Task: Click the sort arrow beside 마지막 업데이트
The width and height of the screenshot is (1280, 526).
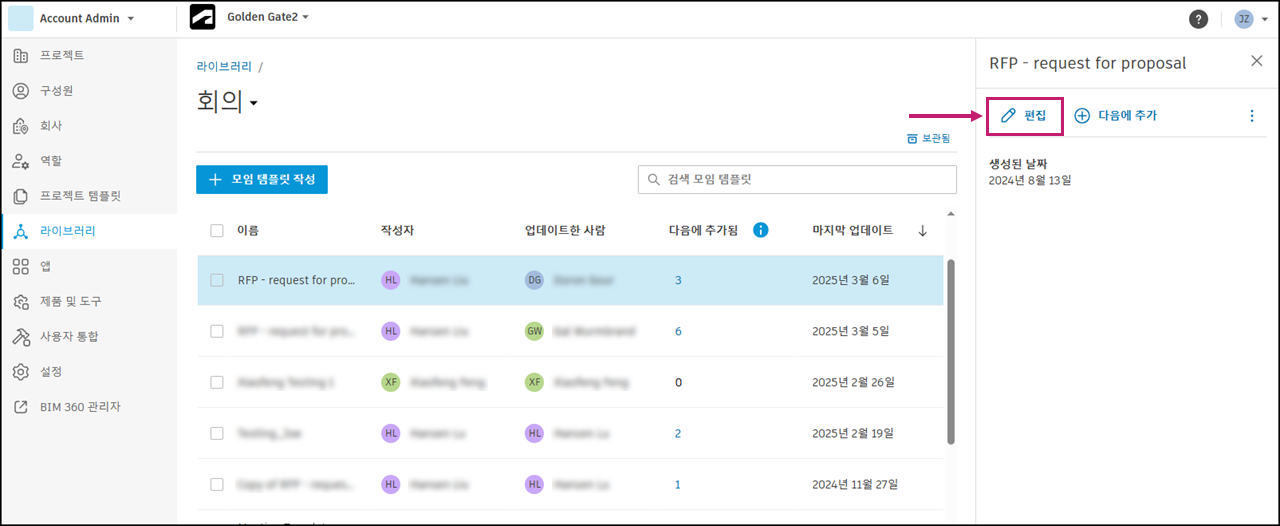Action: click(x=922, y=230)
